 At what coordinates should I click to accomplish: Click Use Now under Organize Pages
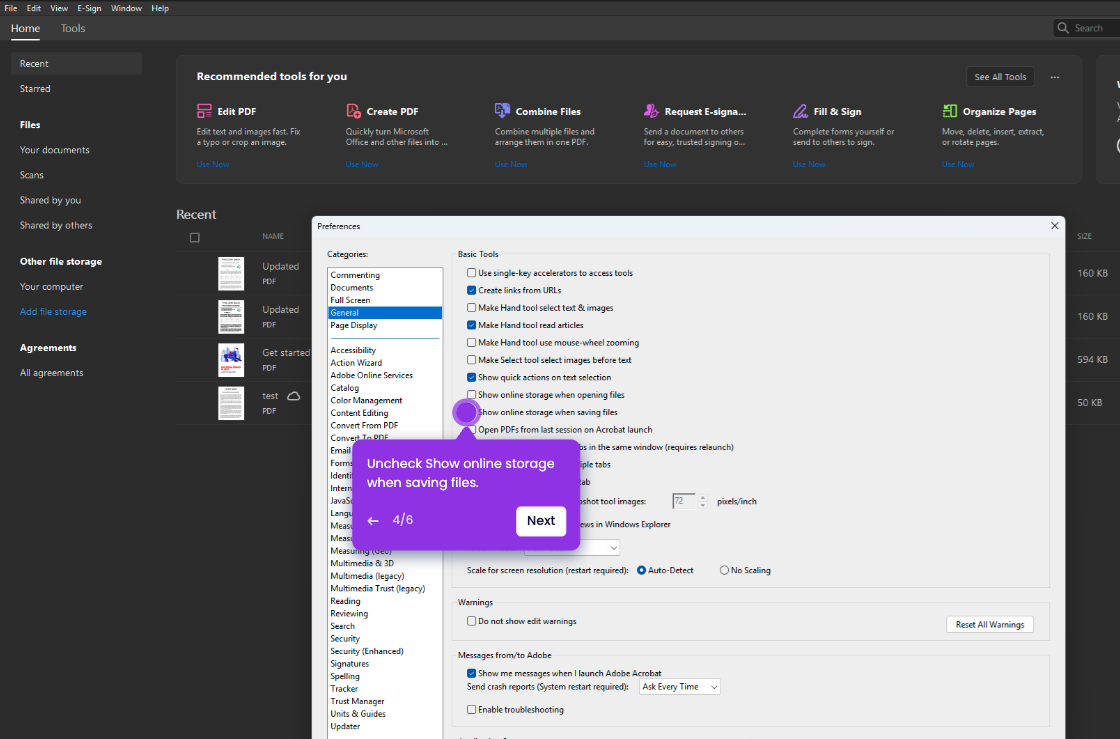click(x=958, y=164)
